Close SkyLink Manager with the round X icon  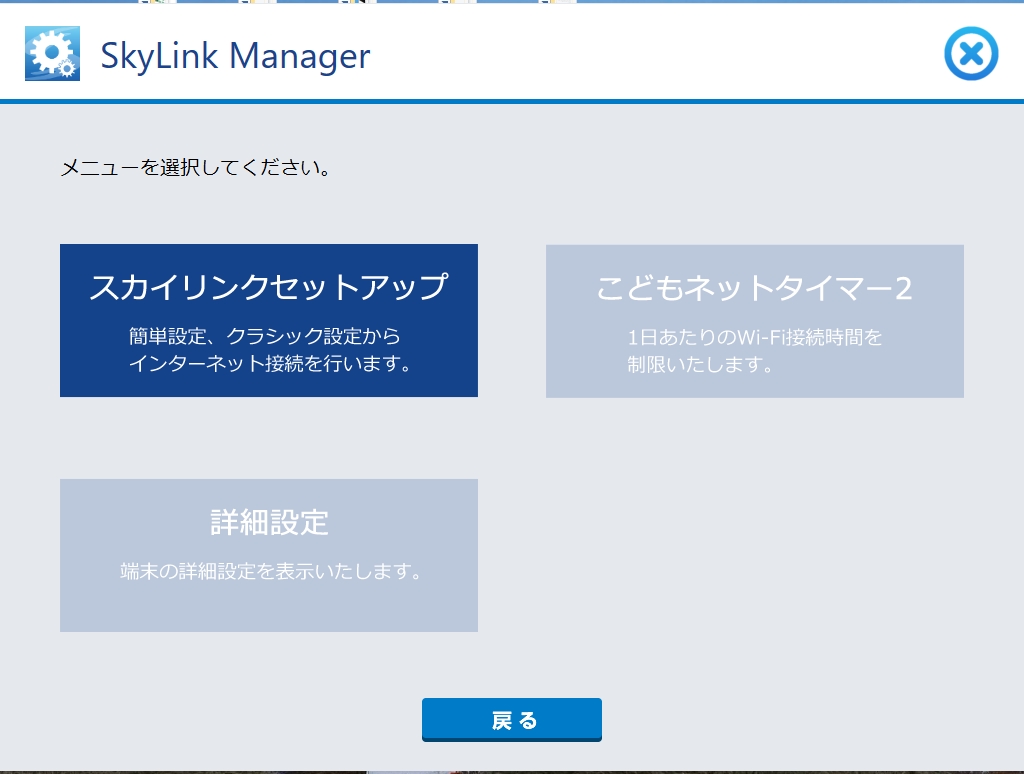(970, 54)
